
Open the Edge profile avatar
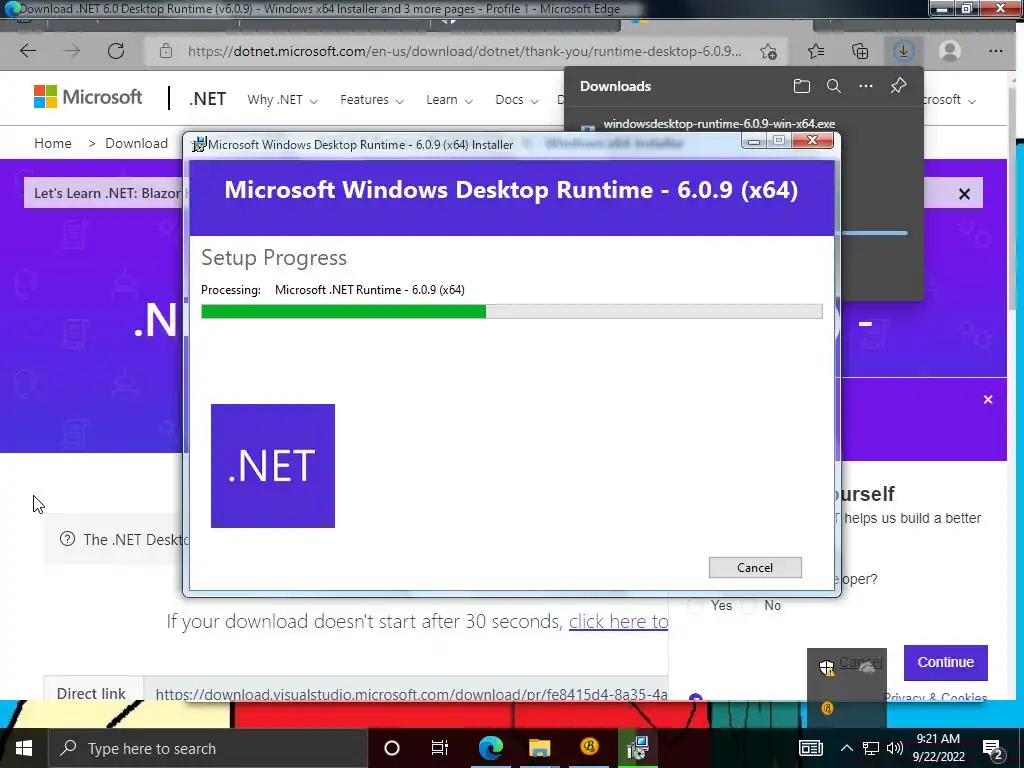pyautogui.click(x=950, y=51)
